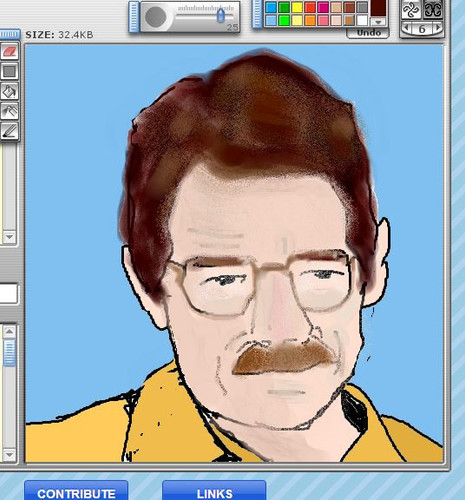
Task: Pick the light brown swatch, bottom row
Action: coord(349,20)
